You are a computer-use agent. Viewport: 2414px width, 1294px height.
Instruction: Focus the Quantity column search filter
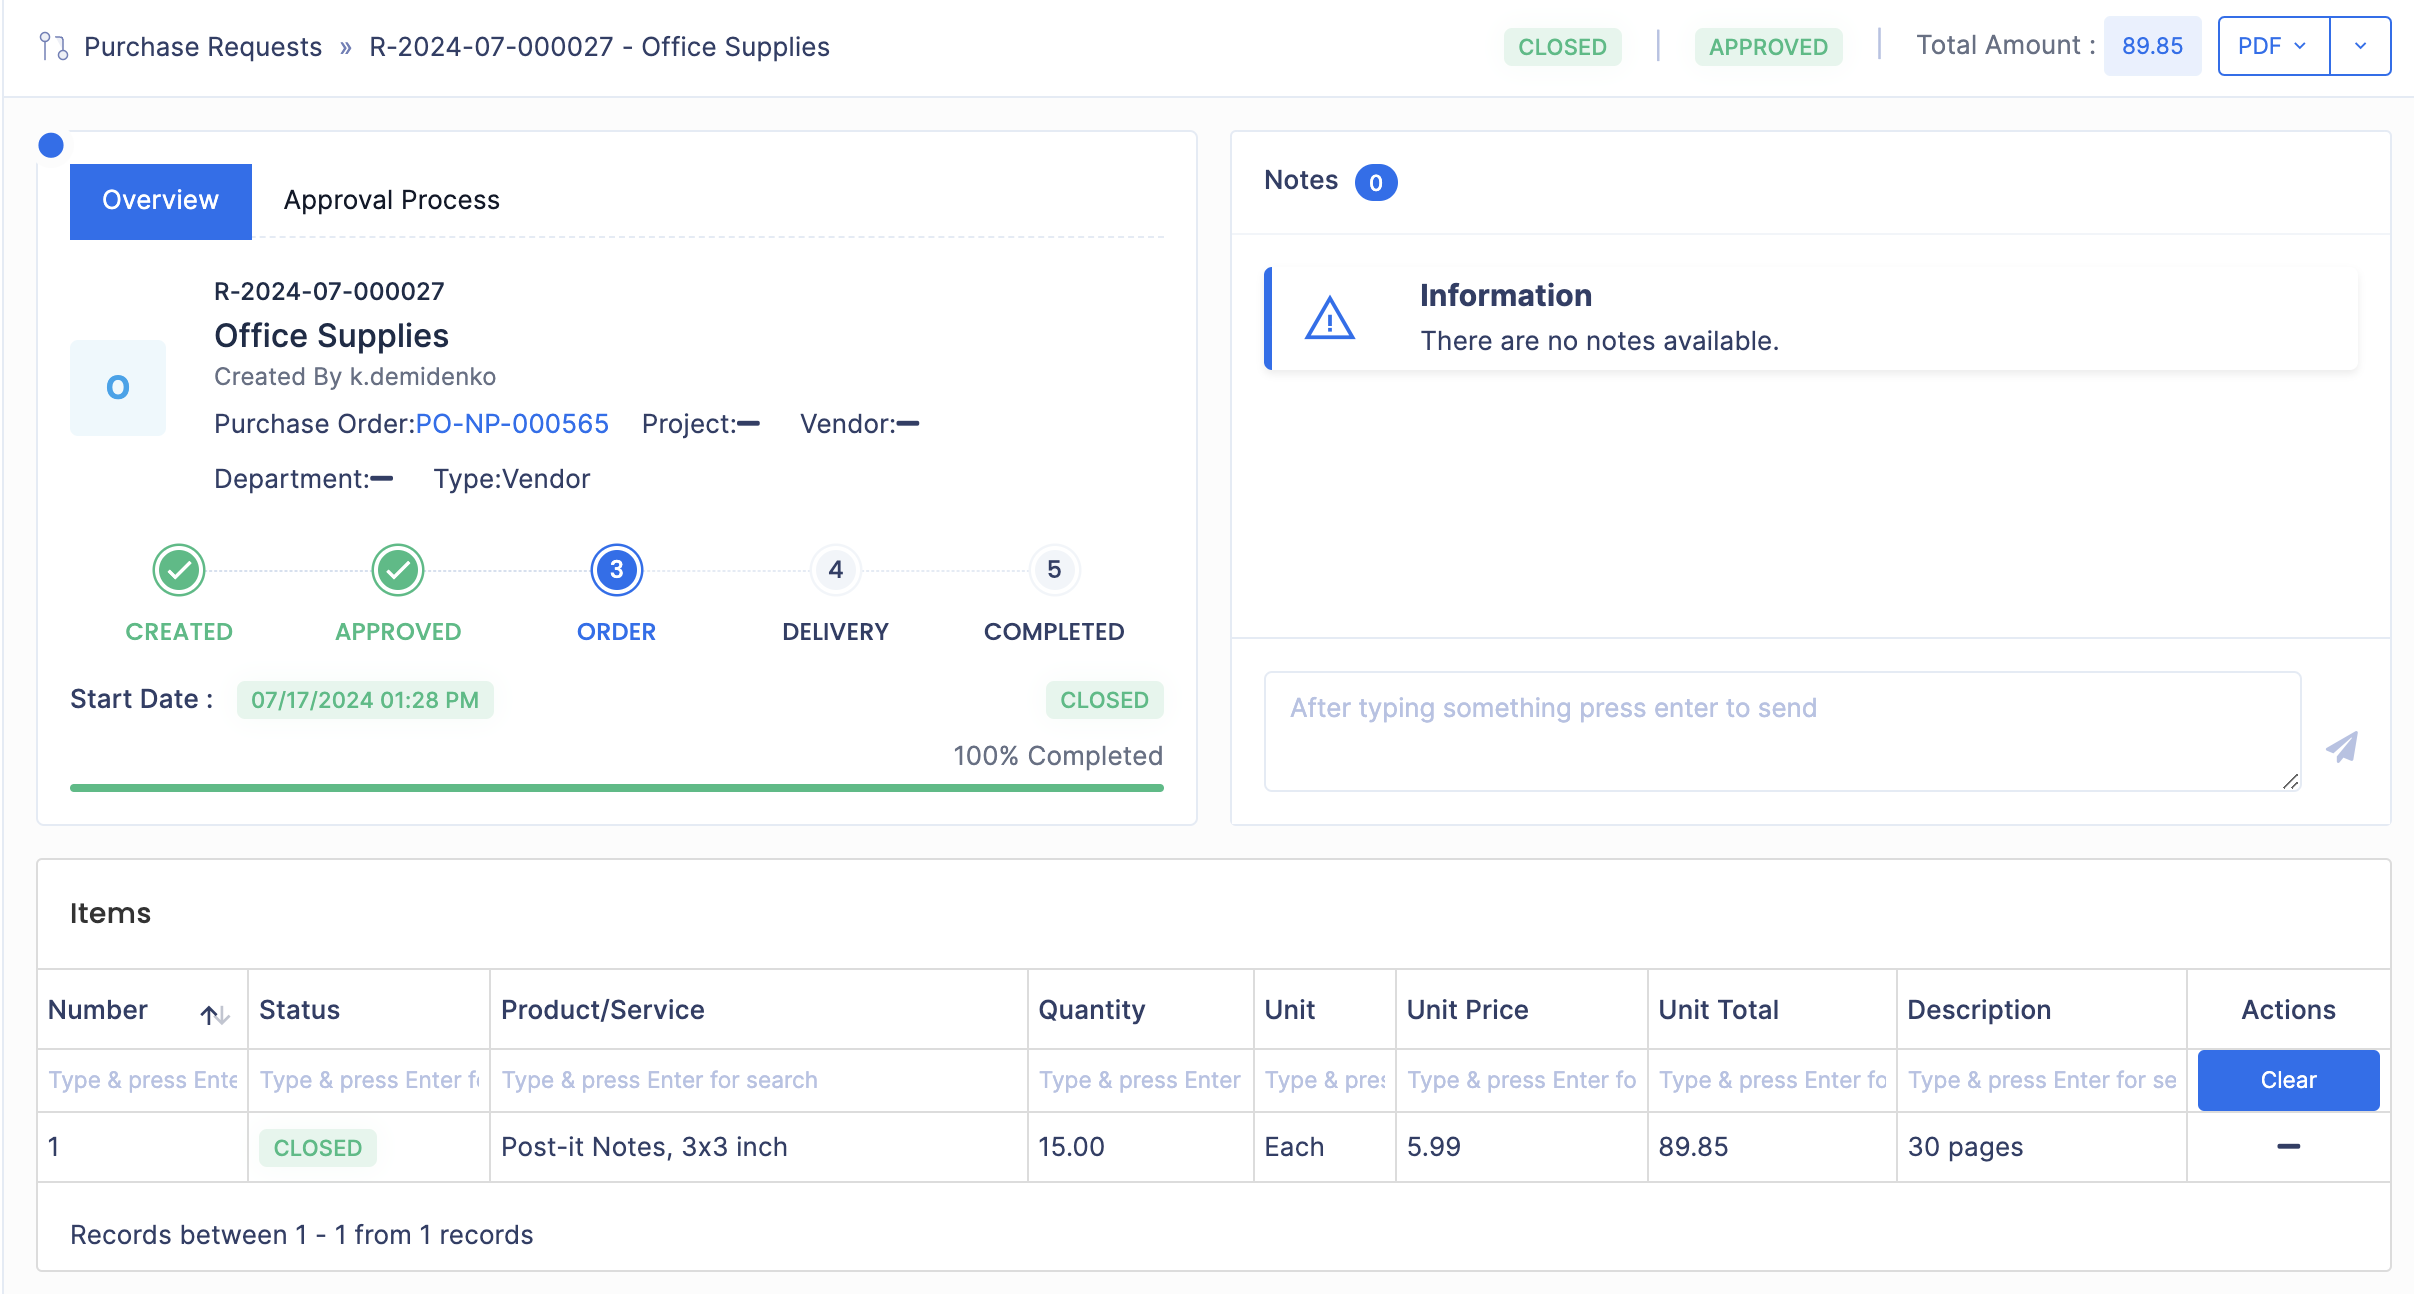point(1141,1080)
